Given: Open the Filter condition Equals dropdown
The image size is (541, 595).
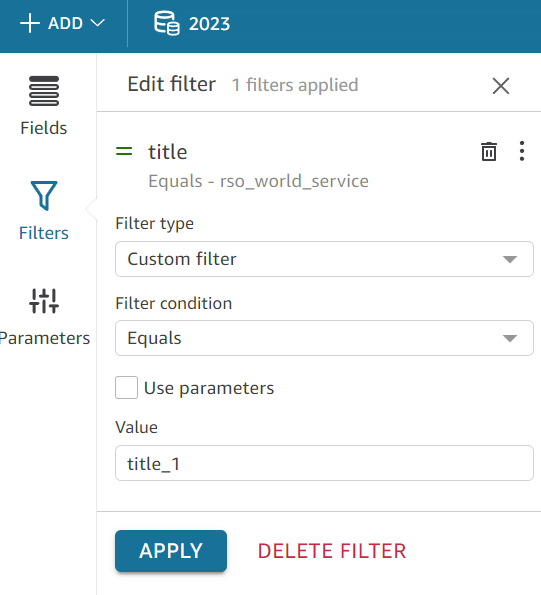Looking at the screenshot, I should [x=324, y=338].
